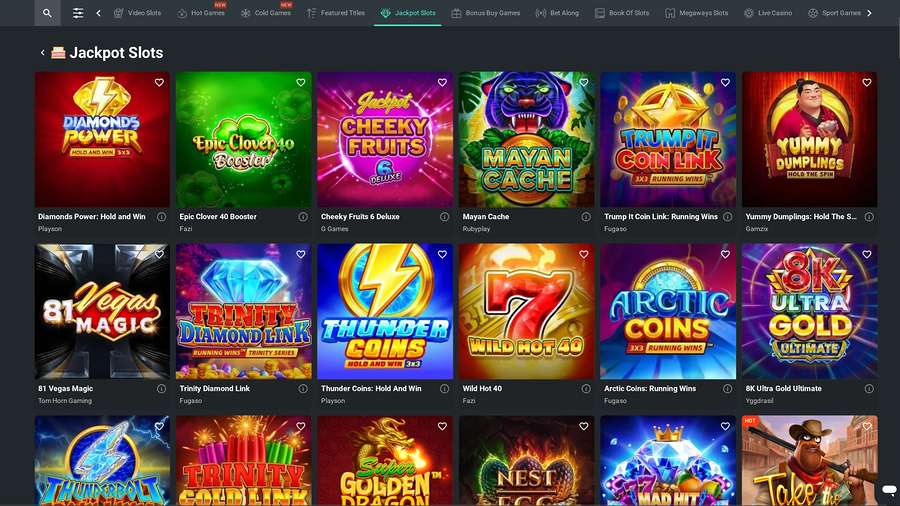Screen dimensions: 900x506
Task: Open the Megaways Slots tab
Action: [x=697, y=13]
